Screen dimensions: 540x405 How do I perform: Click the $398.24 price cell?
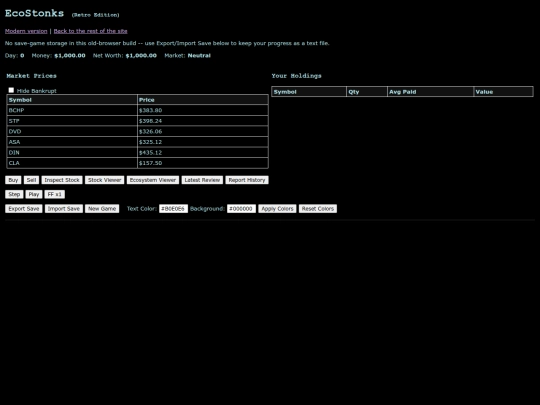pos(202,121)
